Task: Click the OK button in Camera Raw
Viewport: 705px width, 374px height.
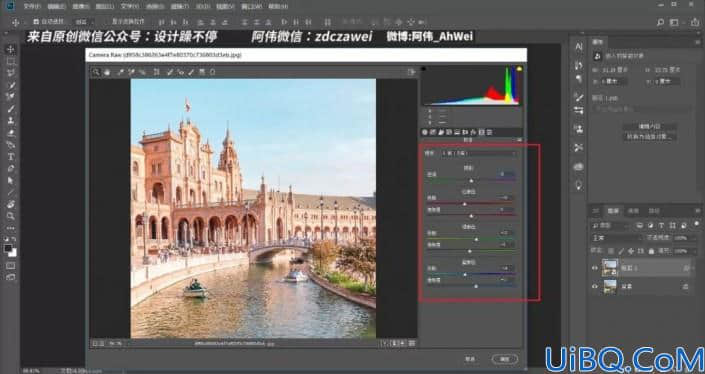Action: [x=505, y=359]
